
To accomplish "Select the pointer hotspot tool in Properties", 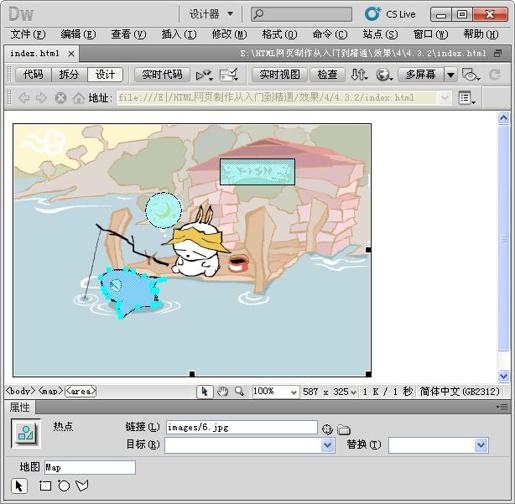I will tap(19, 486).
